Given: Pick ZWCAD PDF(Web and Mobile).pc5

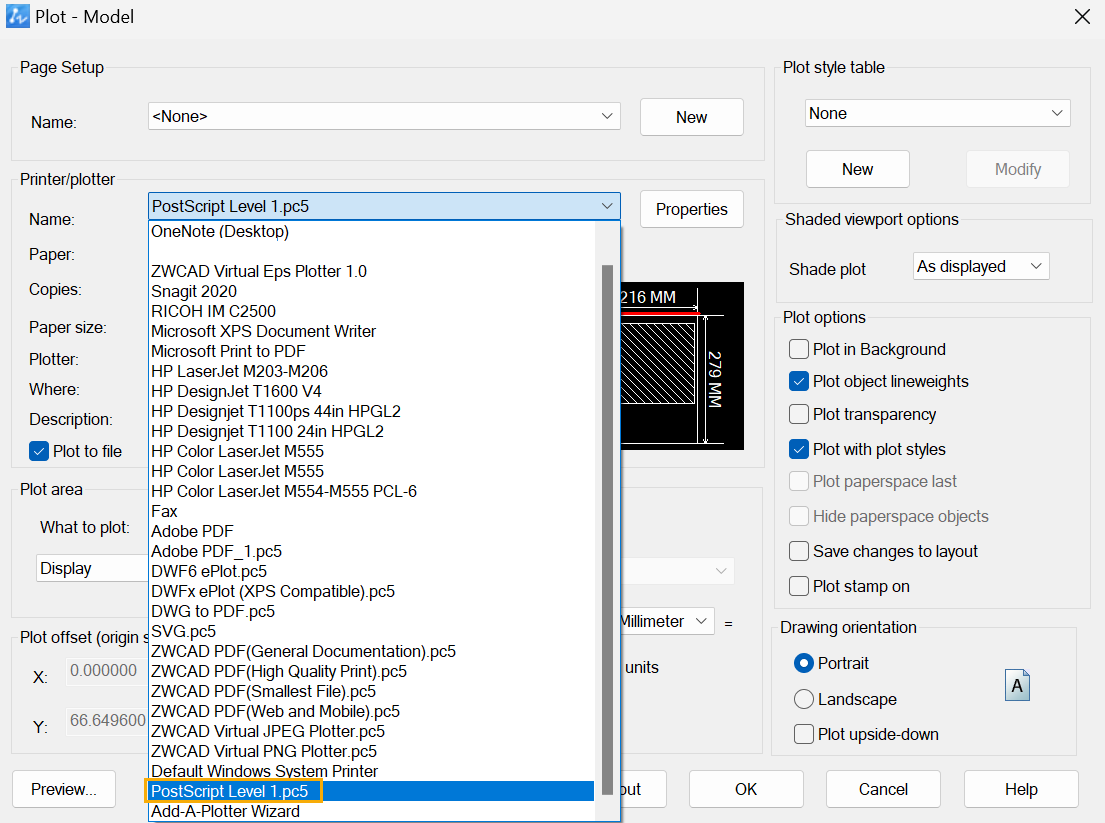Looking at the screenshot, I should pyautogui.click(x=372, y=711).
